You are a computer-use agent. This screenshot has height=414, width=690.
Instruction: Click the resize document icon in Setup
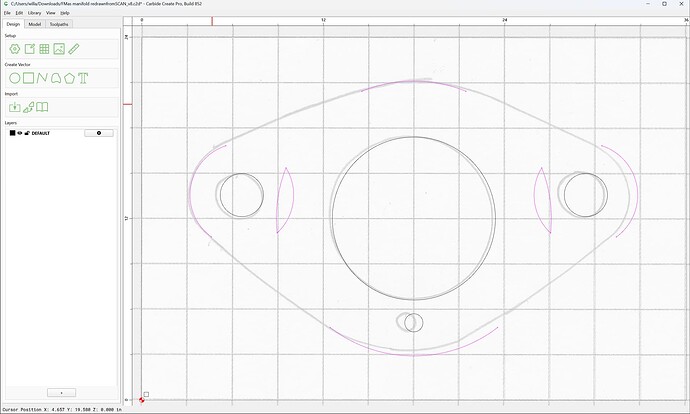[29, 49]
